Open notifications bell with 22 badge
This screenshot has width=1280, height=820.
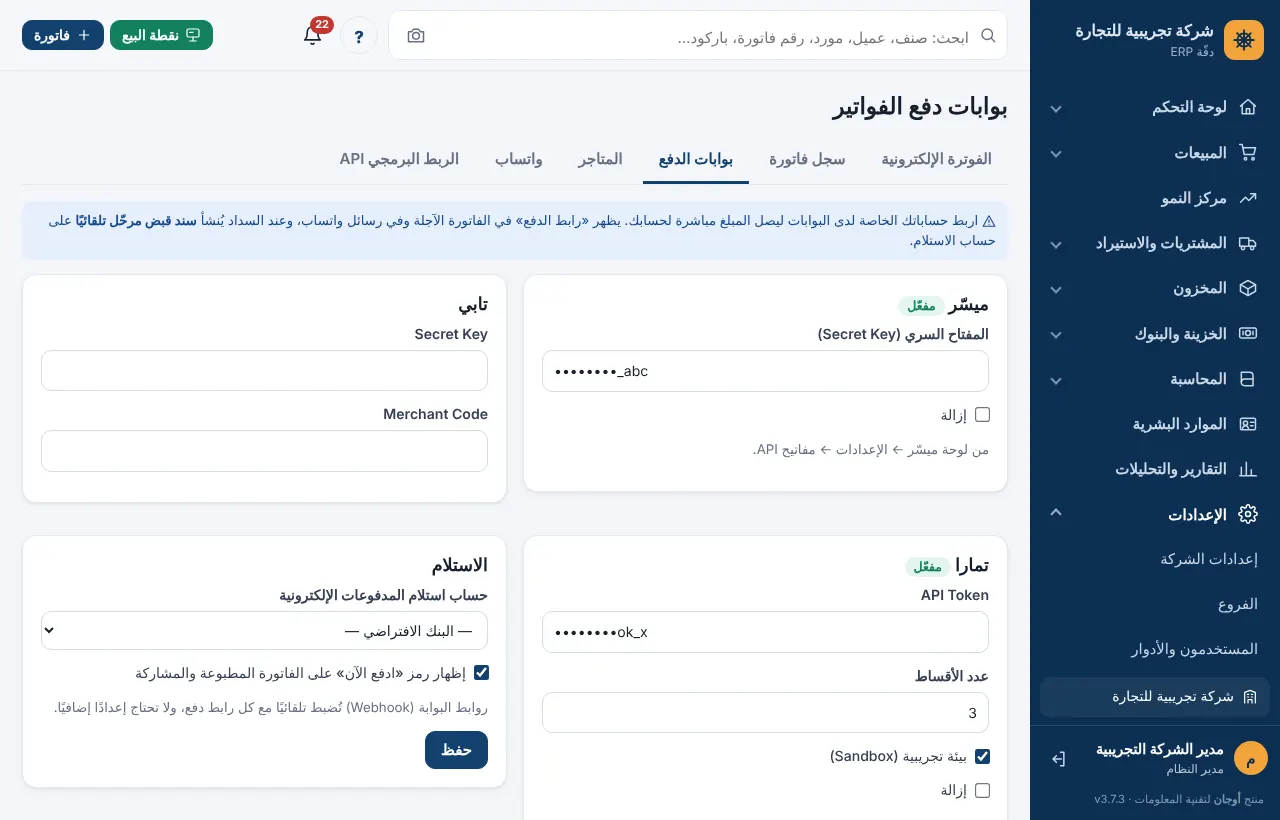point(312,36)
